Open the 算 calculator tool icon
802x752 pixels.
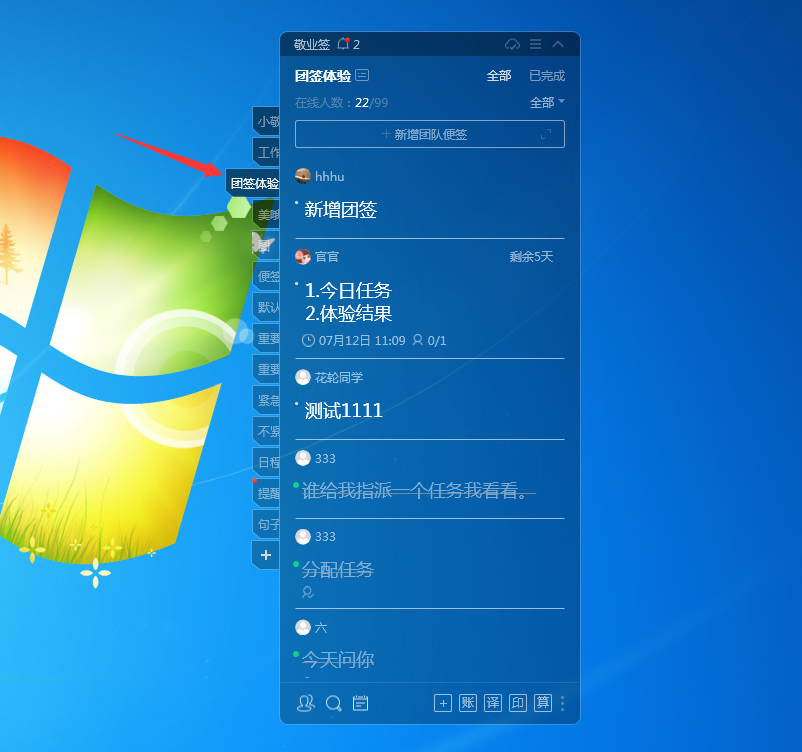pos(543,703)
